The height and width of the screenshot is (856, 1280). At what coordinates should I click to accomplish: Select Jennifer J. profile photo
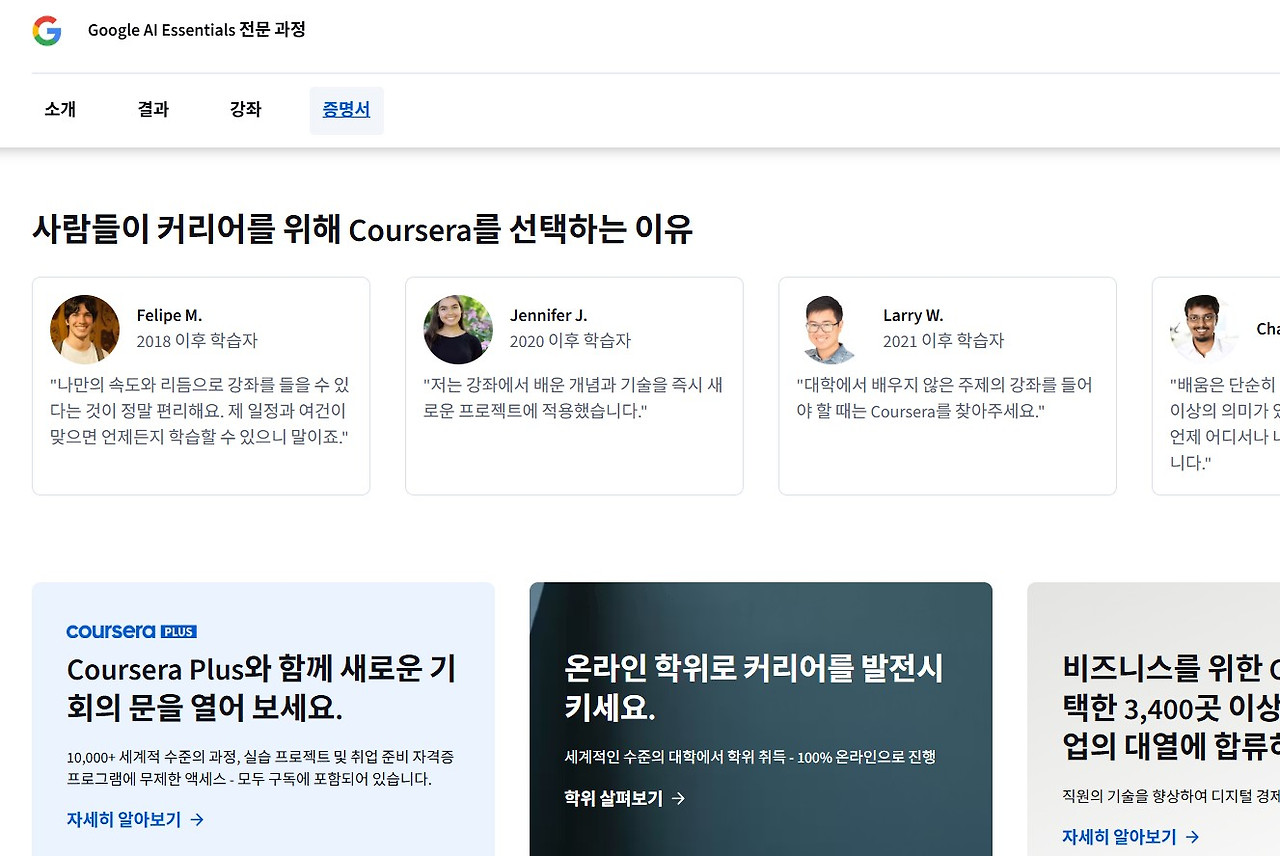458,329
